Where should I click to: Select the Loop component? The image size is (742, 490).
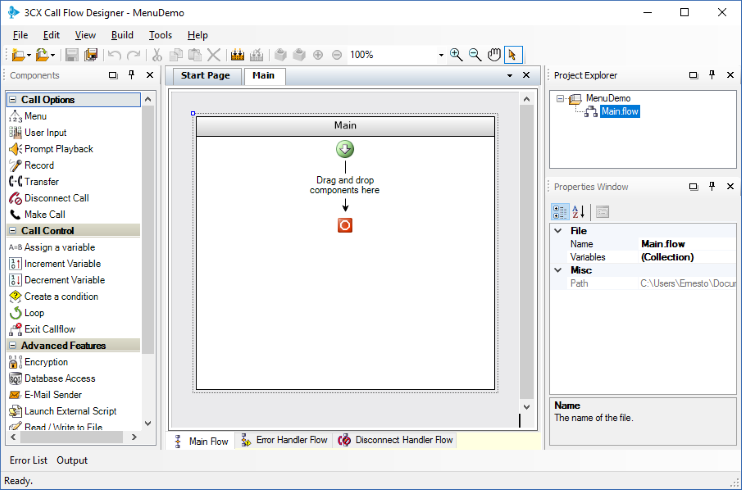point(27,313)
